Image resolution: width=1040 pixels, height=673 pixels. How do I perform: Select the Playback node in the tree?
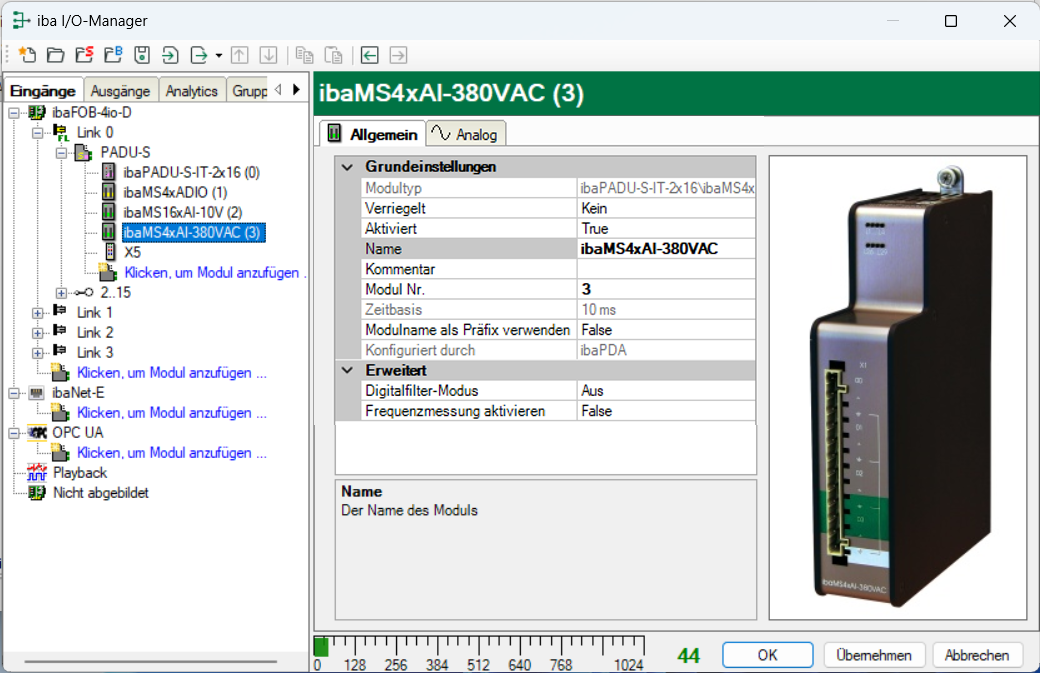[x=80, y=473]
